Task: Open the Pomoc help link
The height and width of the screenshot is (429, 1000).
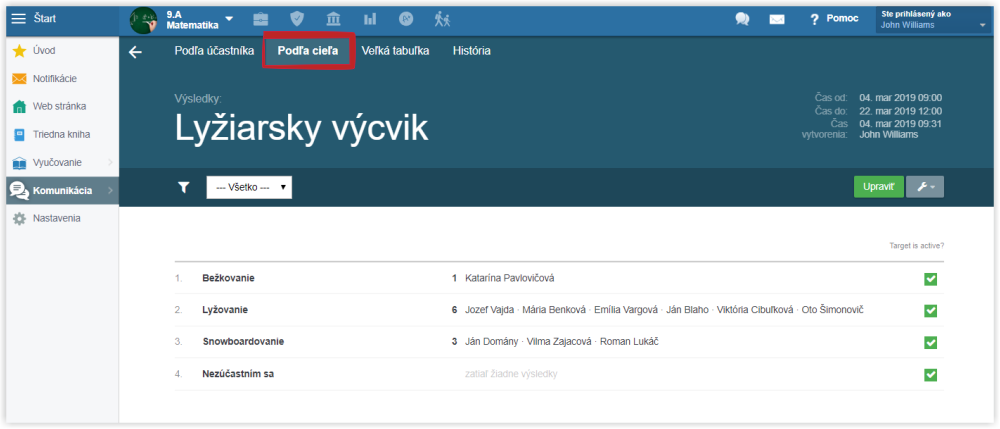Action: point(833,19)
